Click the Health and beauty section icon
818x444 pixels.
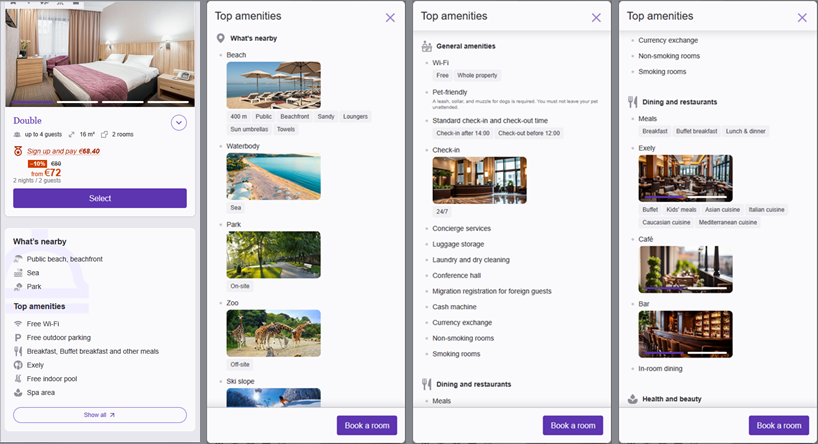[633, 399]
